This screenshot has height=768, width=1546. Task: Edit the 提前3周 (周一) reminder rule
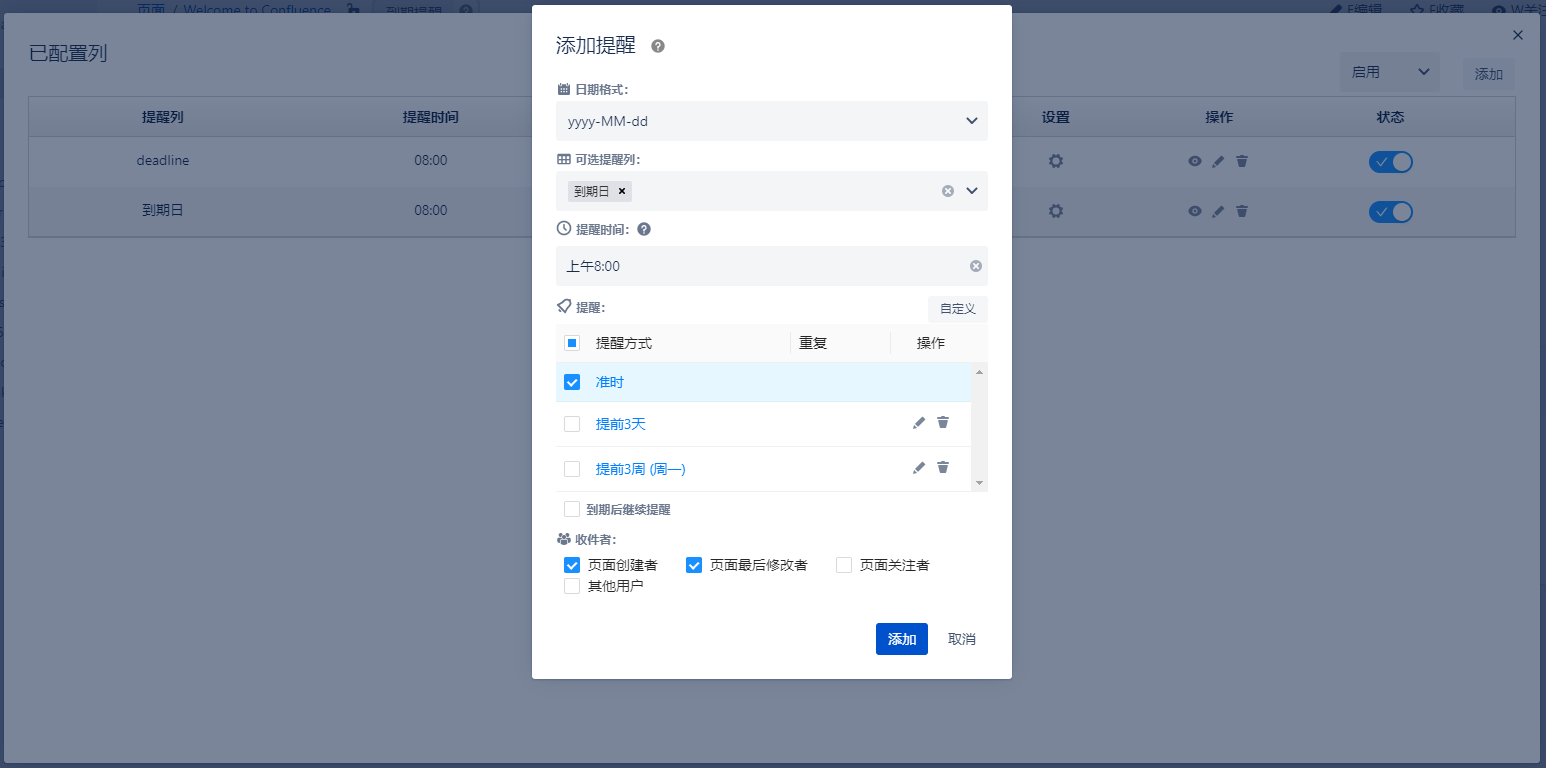pyautogui.click(x=919, y=468)
